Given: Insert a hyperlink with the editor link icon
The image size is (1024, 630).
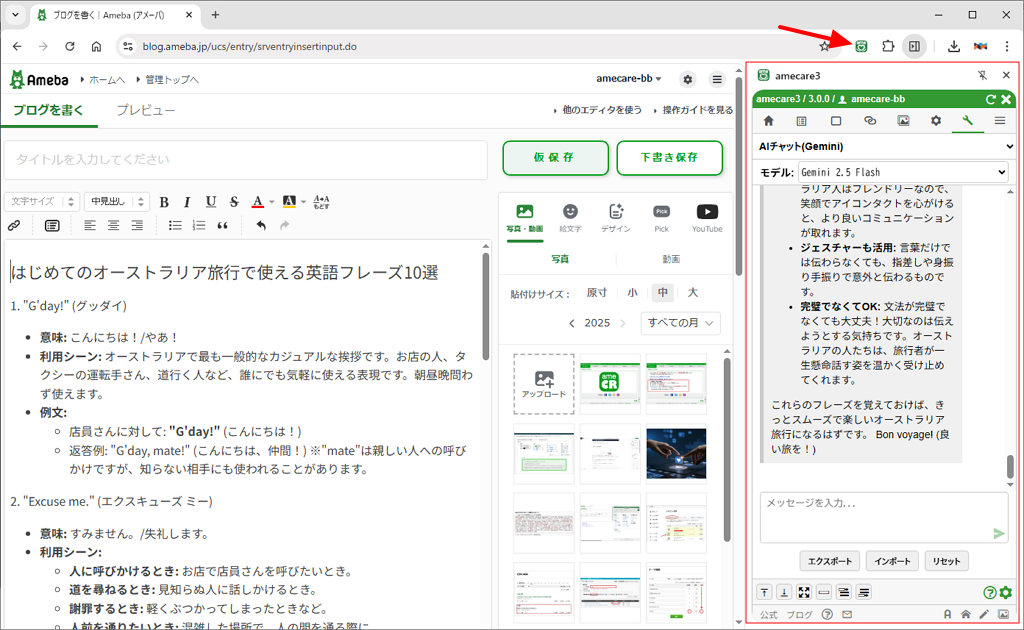Looking at the screenshot, I should click(14, 225).
